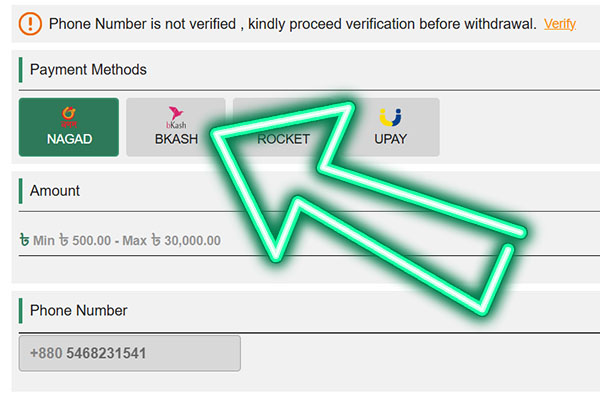Select the ROCKET payment method
The height and width of the screenshot is (400, 600).
284,139
